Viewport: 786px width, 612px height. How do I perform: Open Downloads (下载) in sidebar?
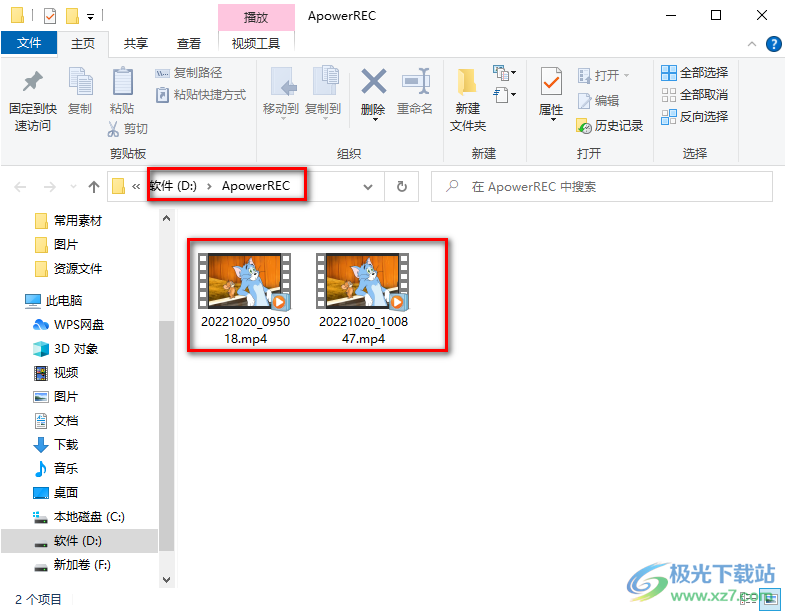tap(56, 445)
